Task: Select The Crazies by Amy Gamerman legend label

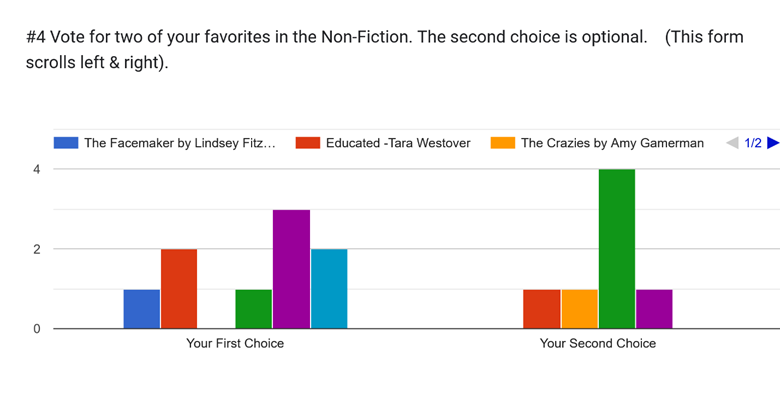Action: (612, 143)
